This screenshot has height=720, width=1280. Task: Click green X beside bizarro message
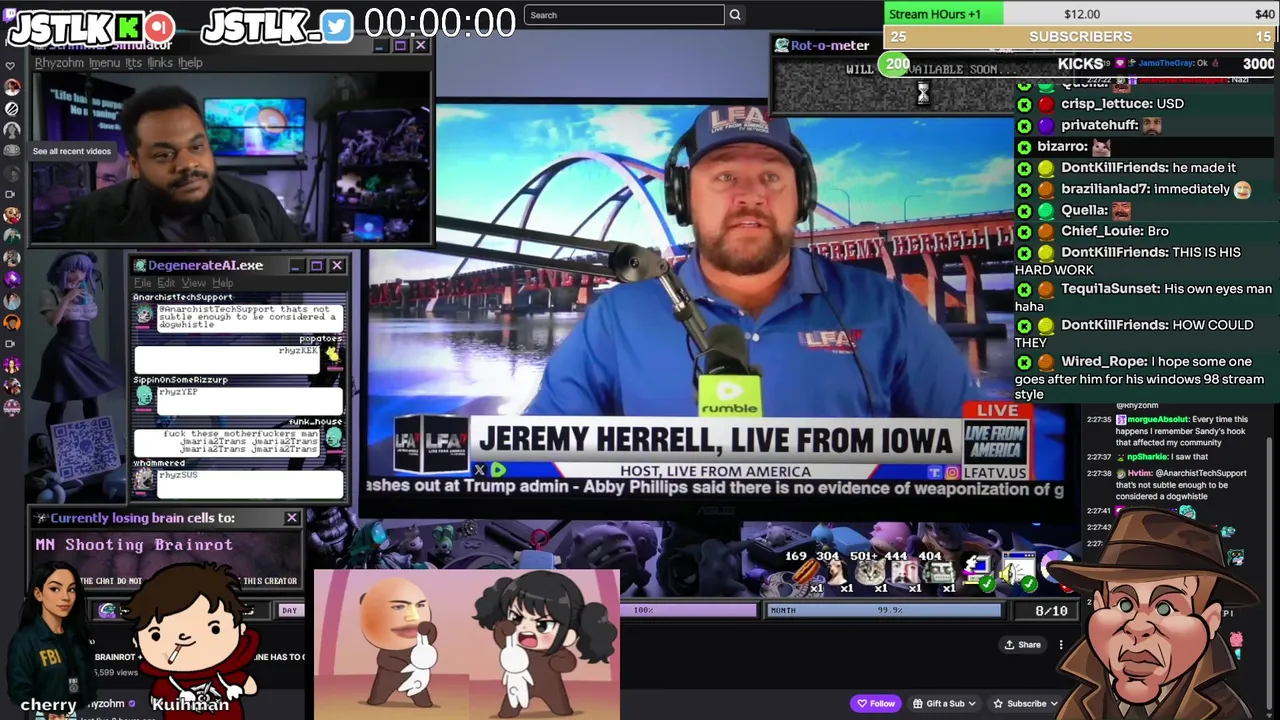point(1024,147)
